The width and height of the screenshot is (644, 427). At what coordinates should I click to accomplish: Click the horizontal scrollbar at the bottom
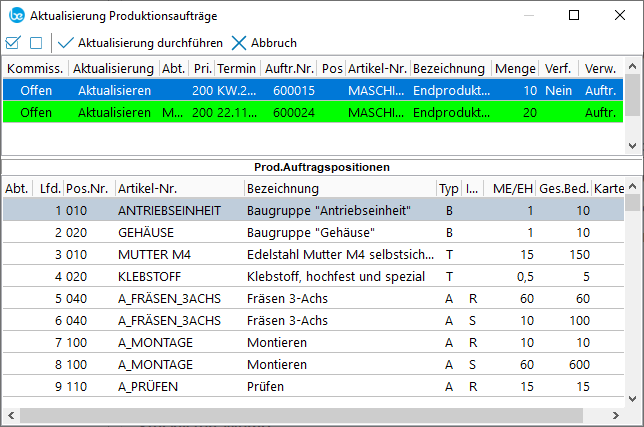point(300,413)
